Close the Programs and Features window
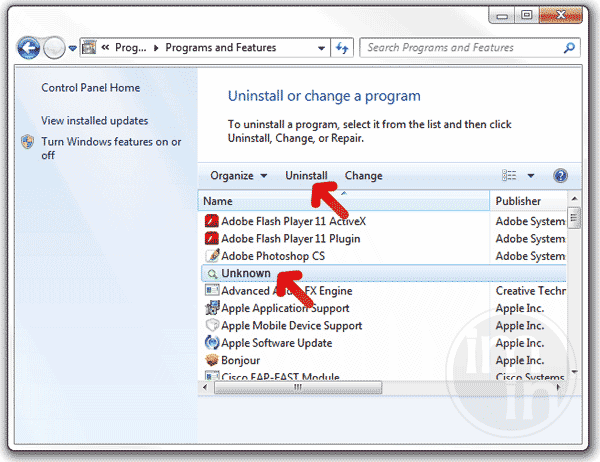Screen dimensions: 600x462 [561, 15]
